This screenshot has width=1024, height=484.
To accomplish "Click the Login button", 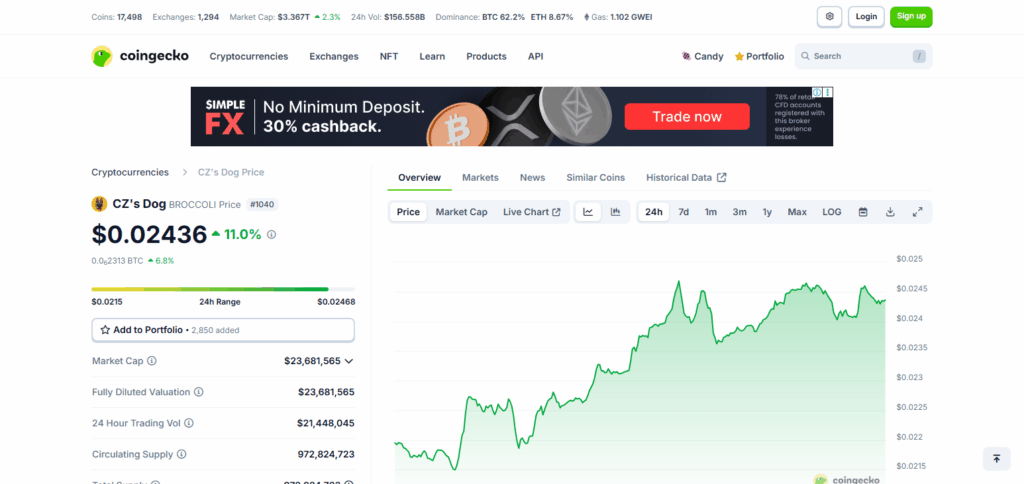I will click(x=866, y=17).
